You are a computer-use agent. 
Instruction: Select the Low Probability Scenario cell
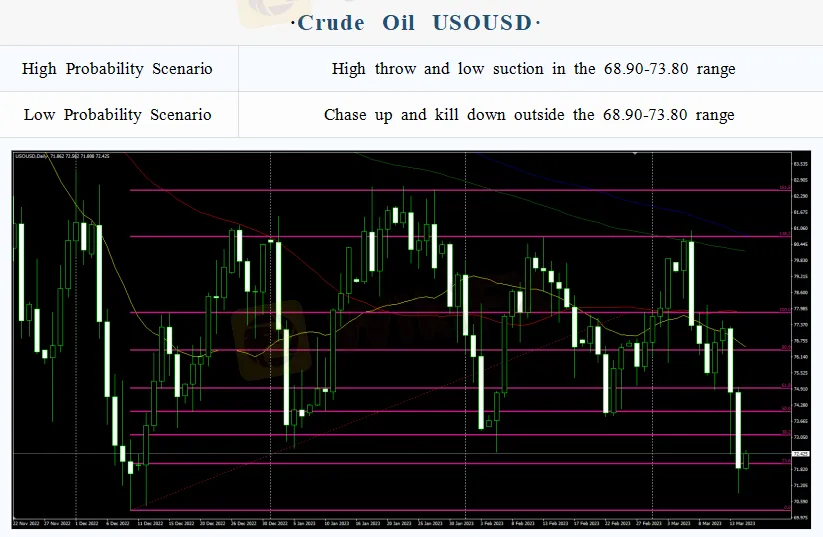click(118, 115)
